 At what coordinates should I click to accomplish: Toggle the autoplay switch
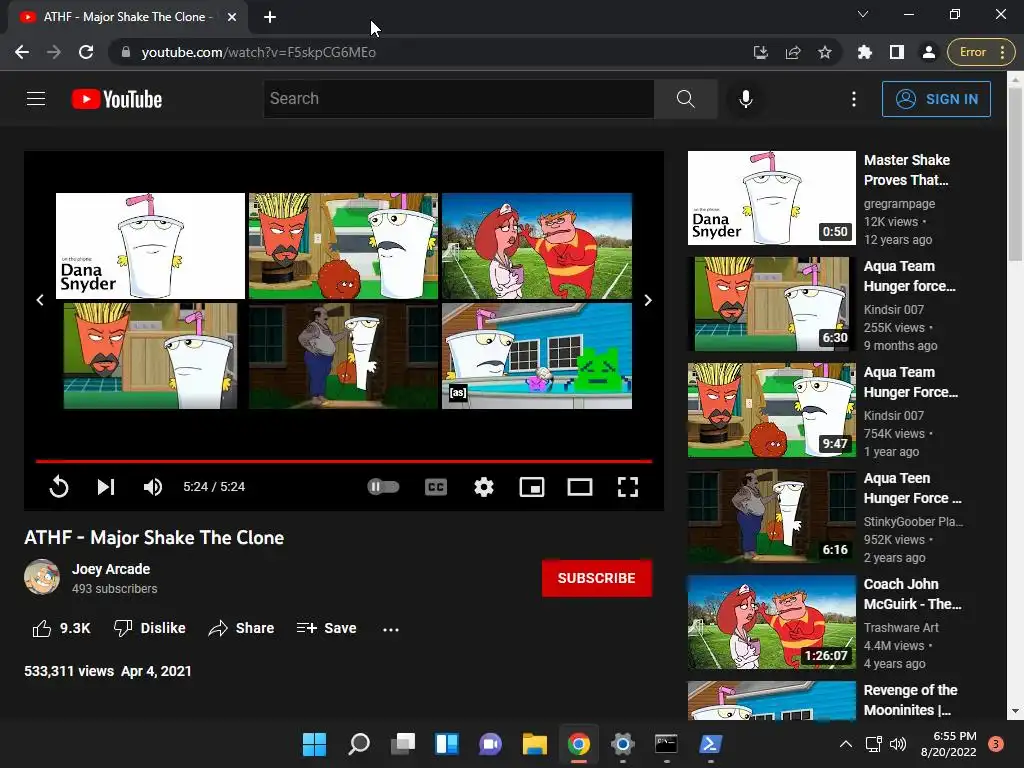(383, 487)
